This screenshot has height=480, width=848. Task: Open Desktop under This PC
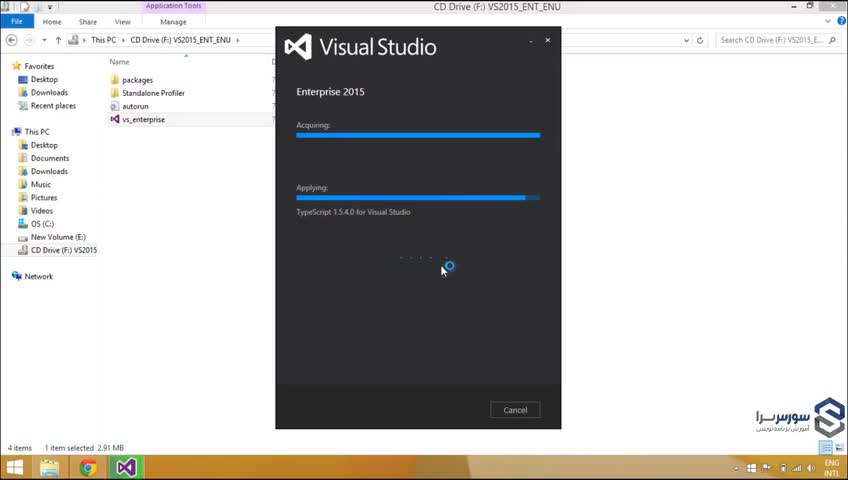pyautogui.click(x=44, y=145)
